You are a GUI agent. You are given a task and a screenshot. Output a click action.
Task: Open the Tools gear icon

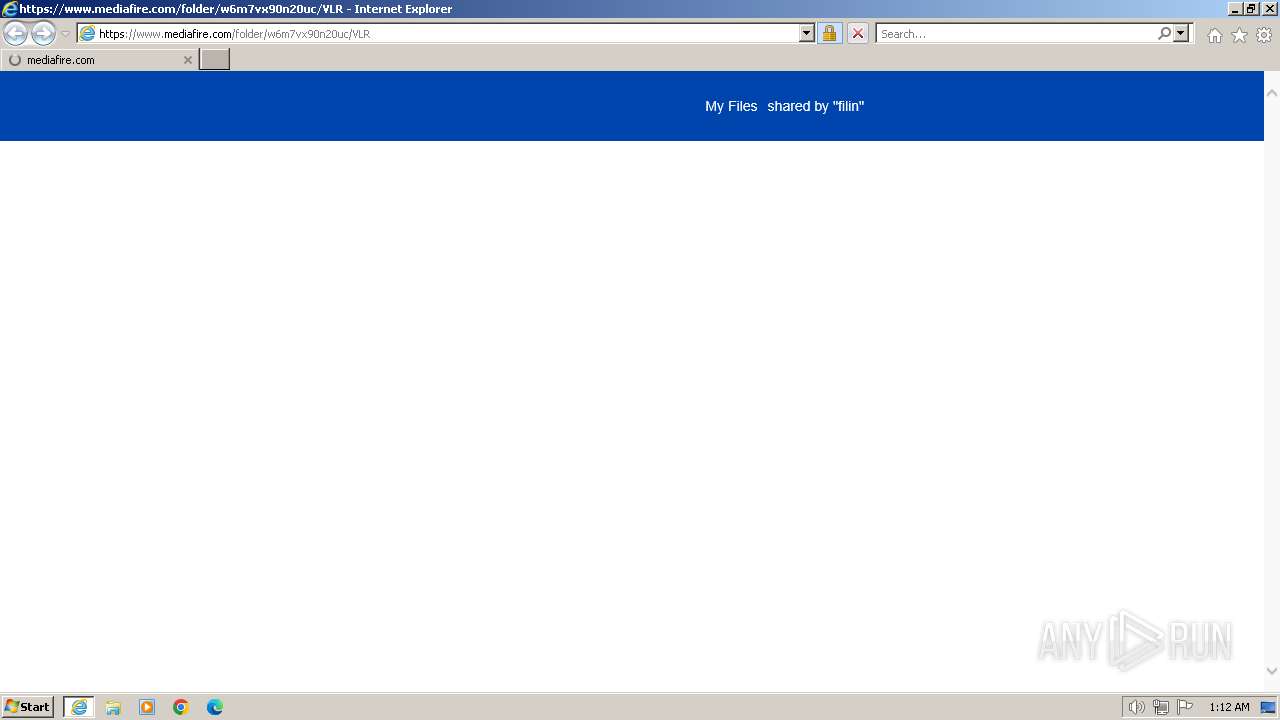[x=1264, y=35]
